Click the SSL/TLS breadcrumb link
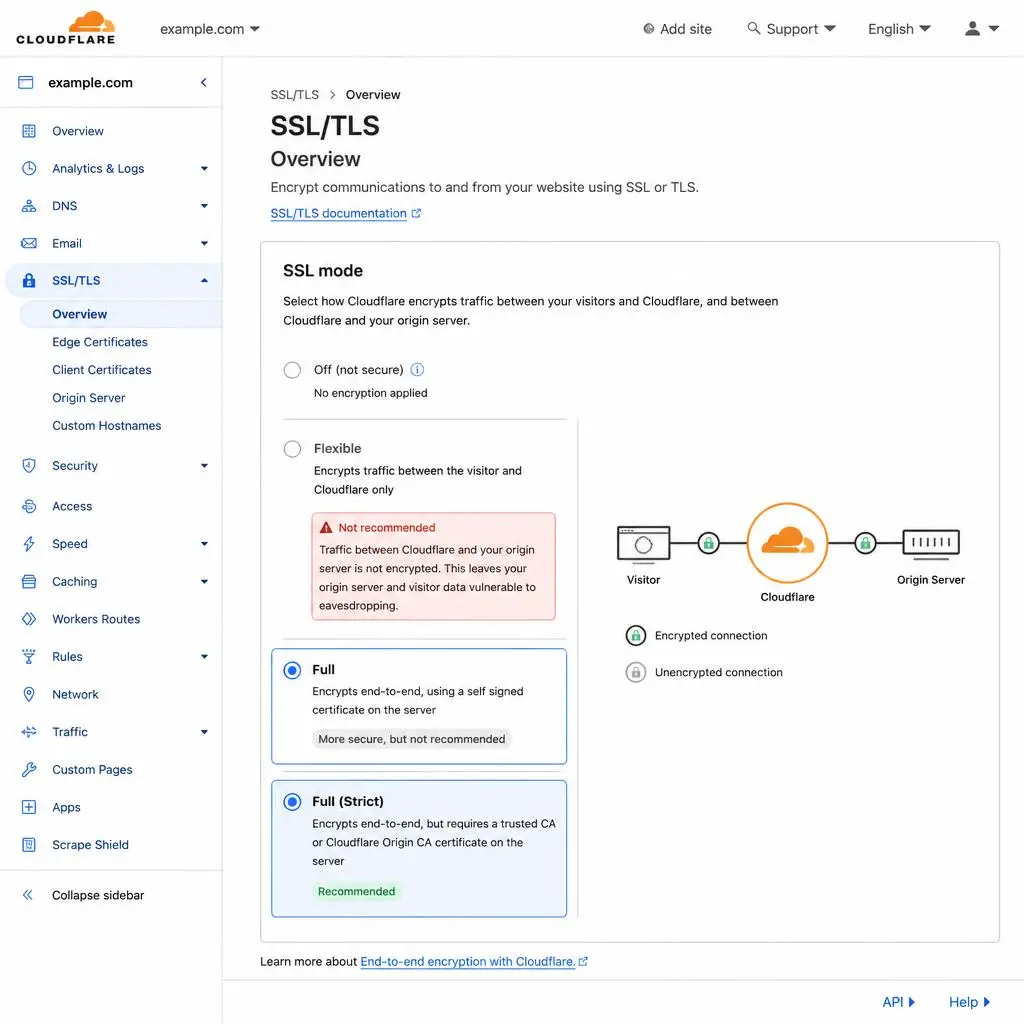This screenshot has width=1024, height=1024. [x=295, y=95]
